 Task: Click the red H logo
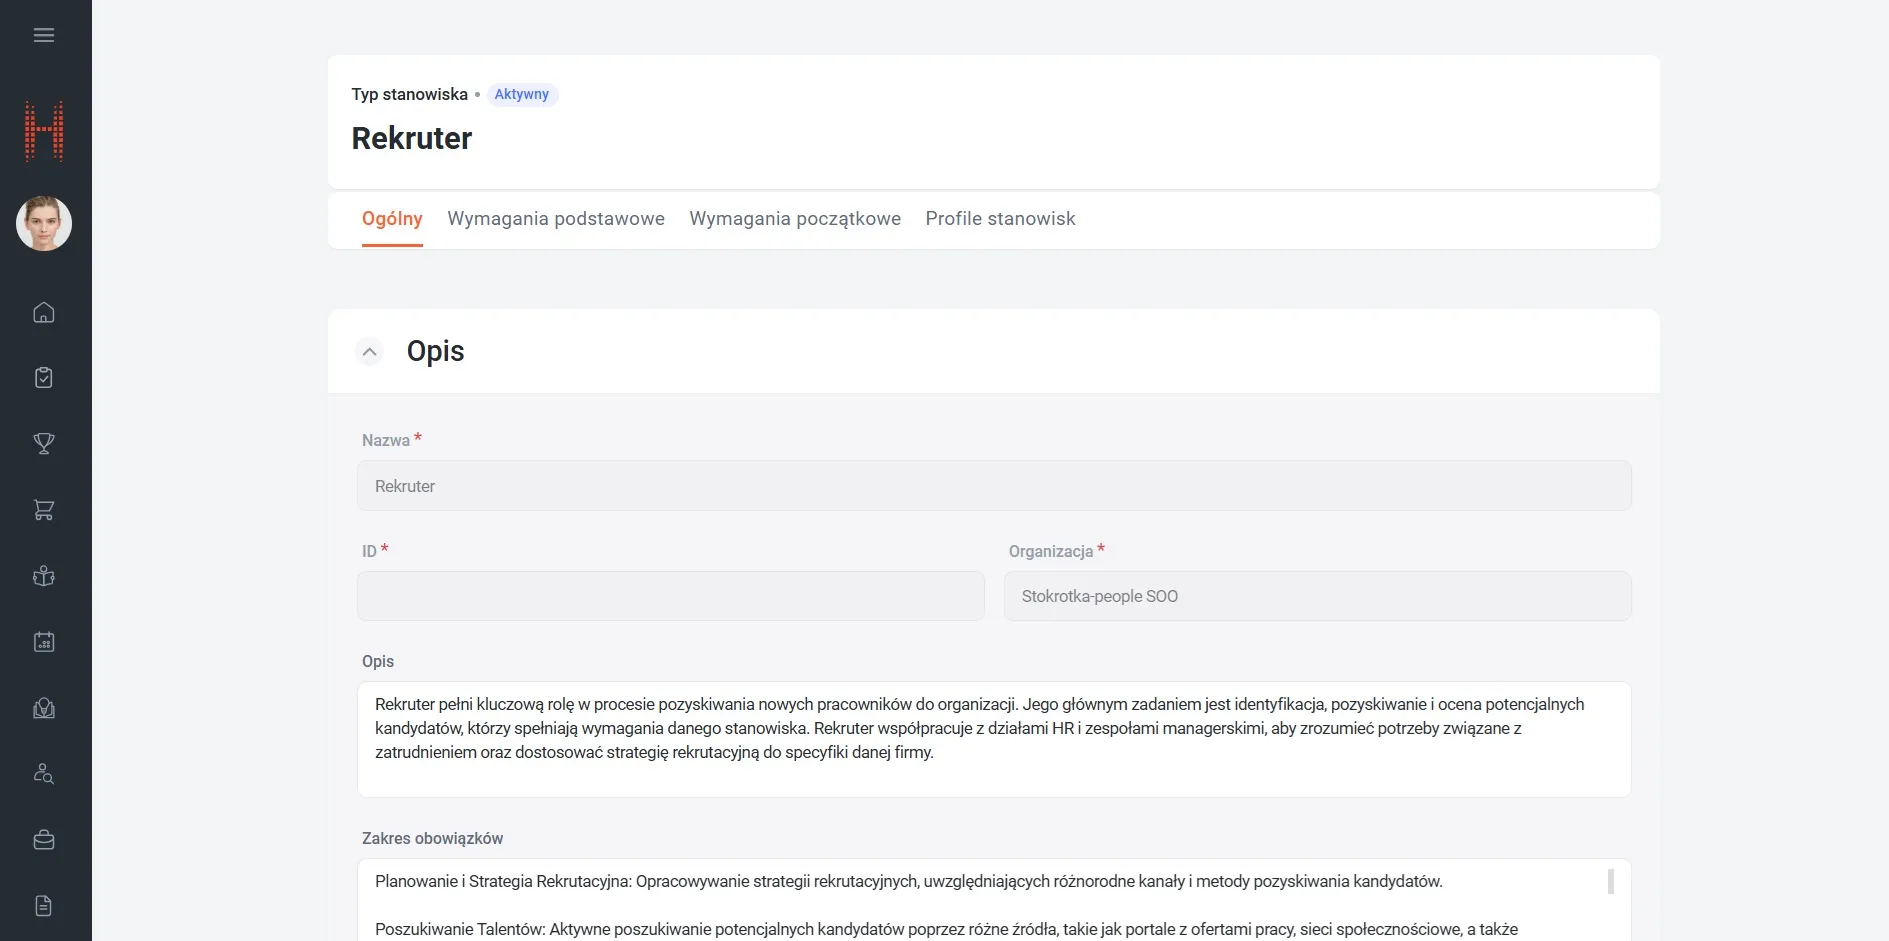coord(44,131)
